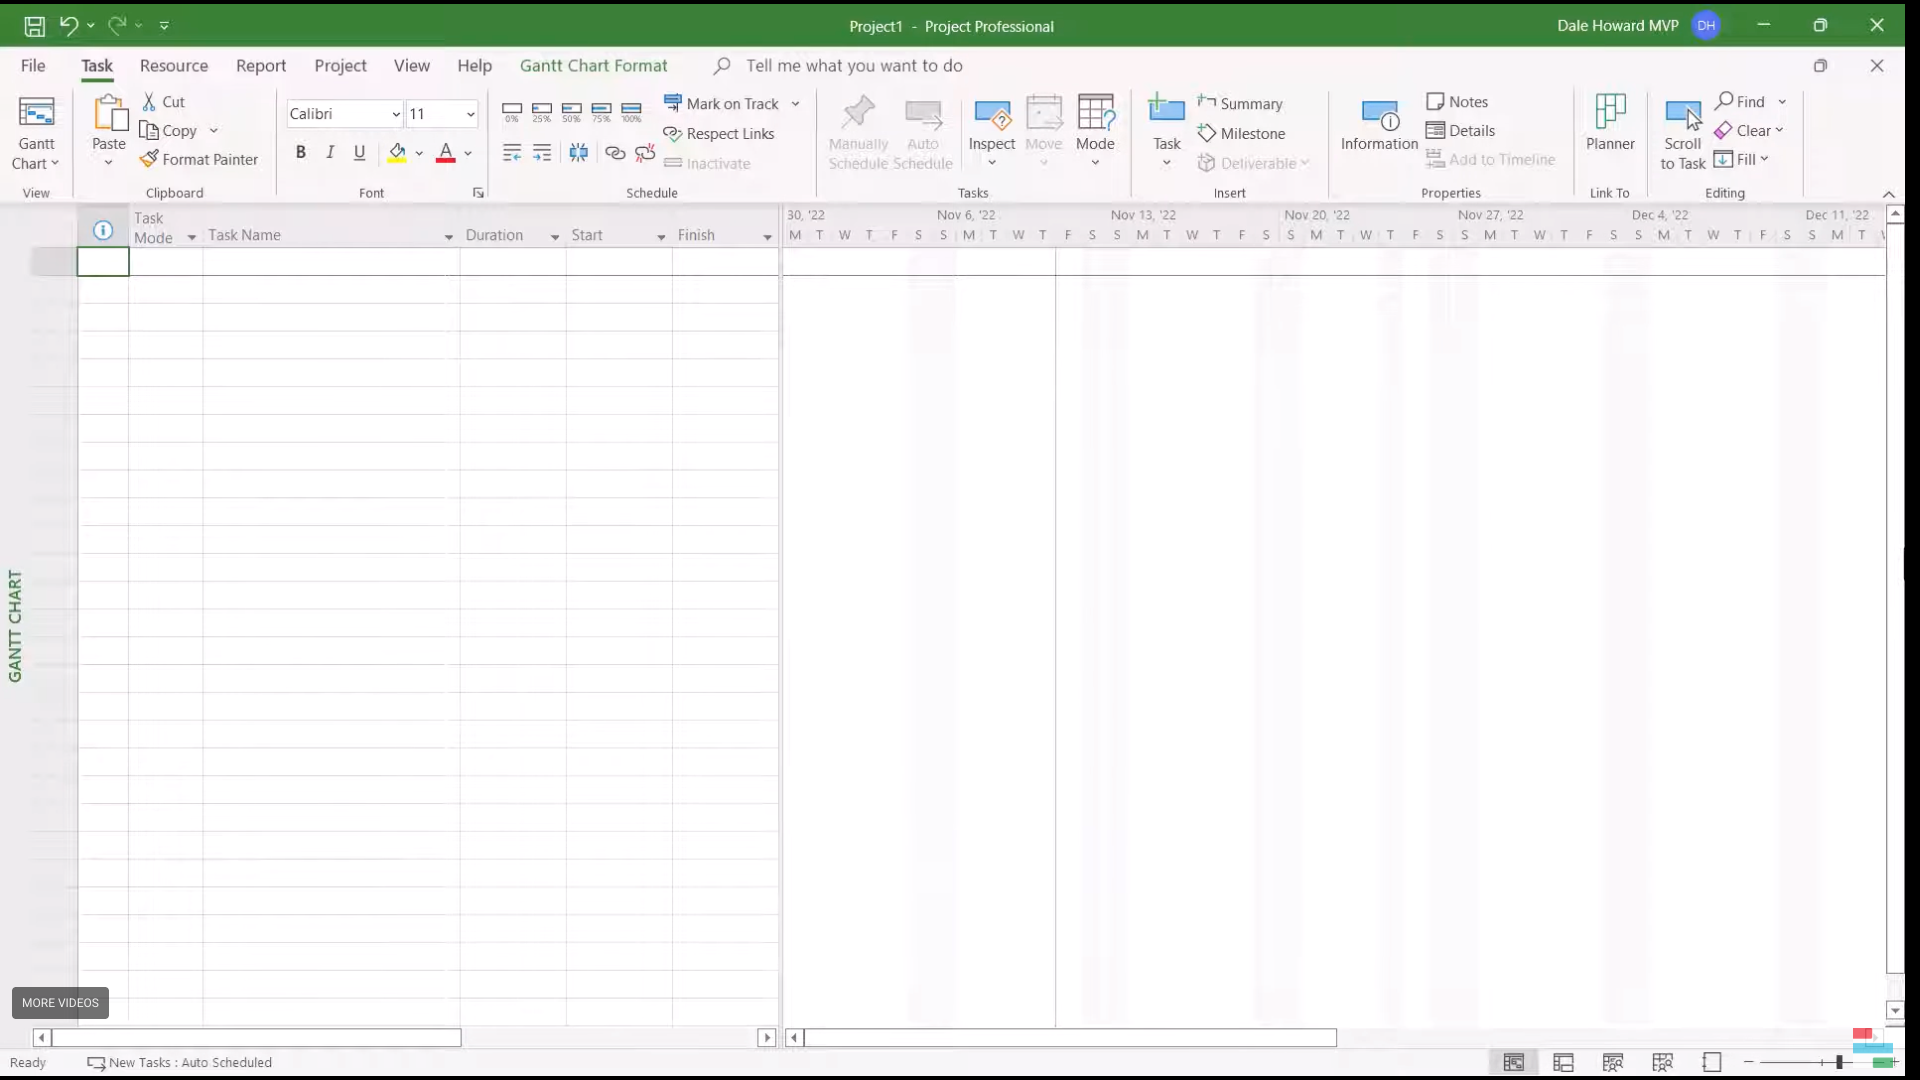Viewport: 1920px width, 1080px height.
Task: Expand the Task Name column filter arrow
Action: pos(448,237)
